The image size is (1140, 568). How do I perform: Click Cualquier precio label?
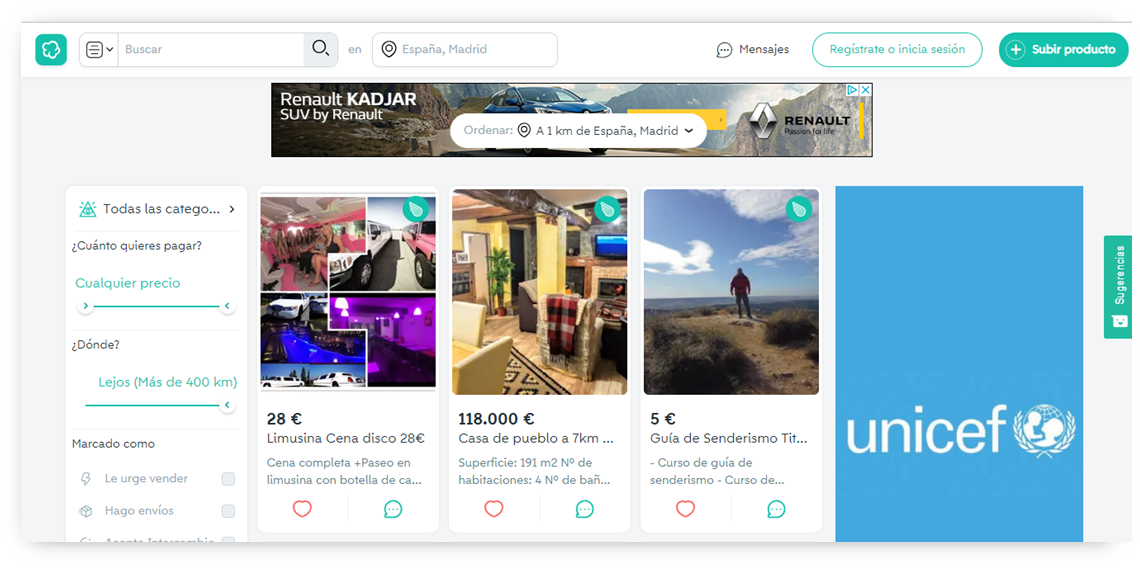click(x=128, y=283)
